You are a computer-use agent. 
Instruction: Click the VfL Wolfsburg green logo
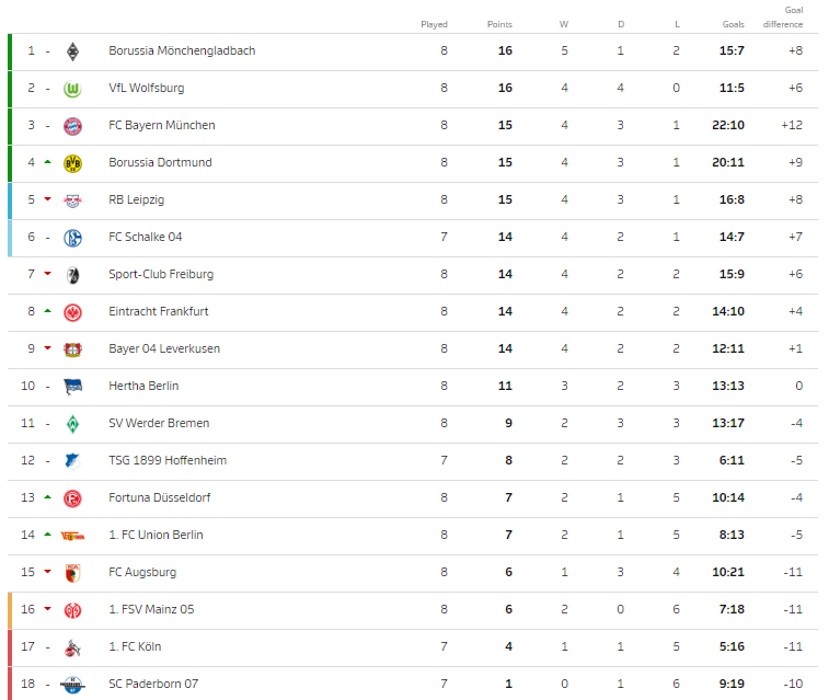[72, 89]
